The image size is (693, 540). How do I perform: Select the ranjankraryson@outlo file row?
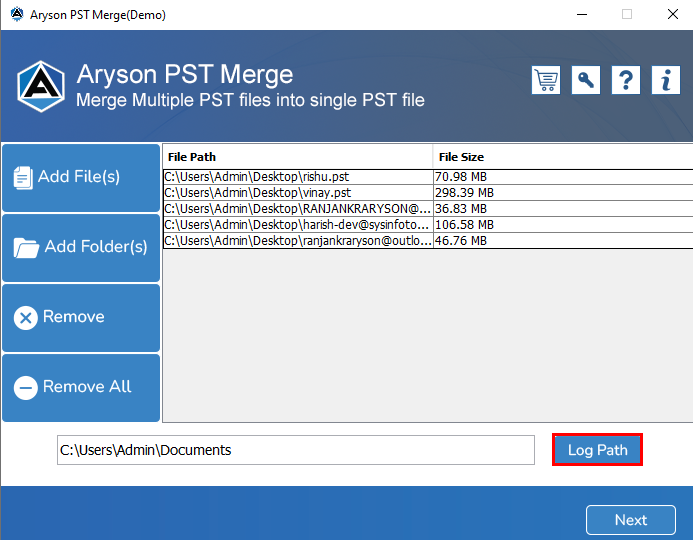(x=428, y=240)
